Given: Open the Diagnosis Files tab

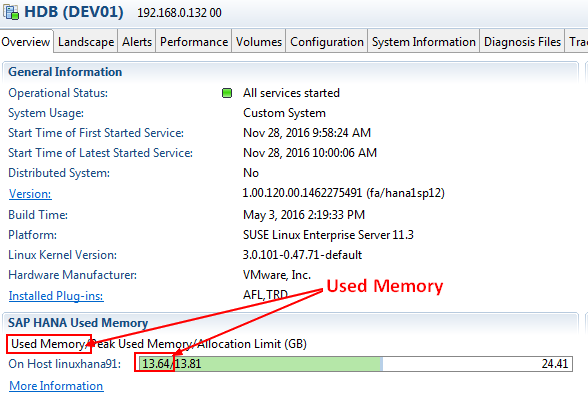Looking at the screenshot, I should [x=522, y=42].
